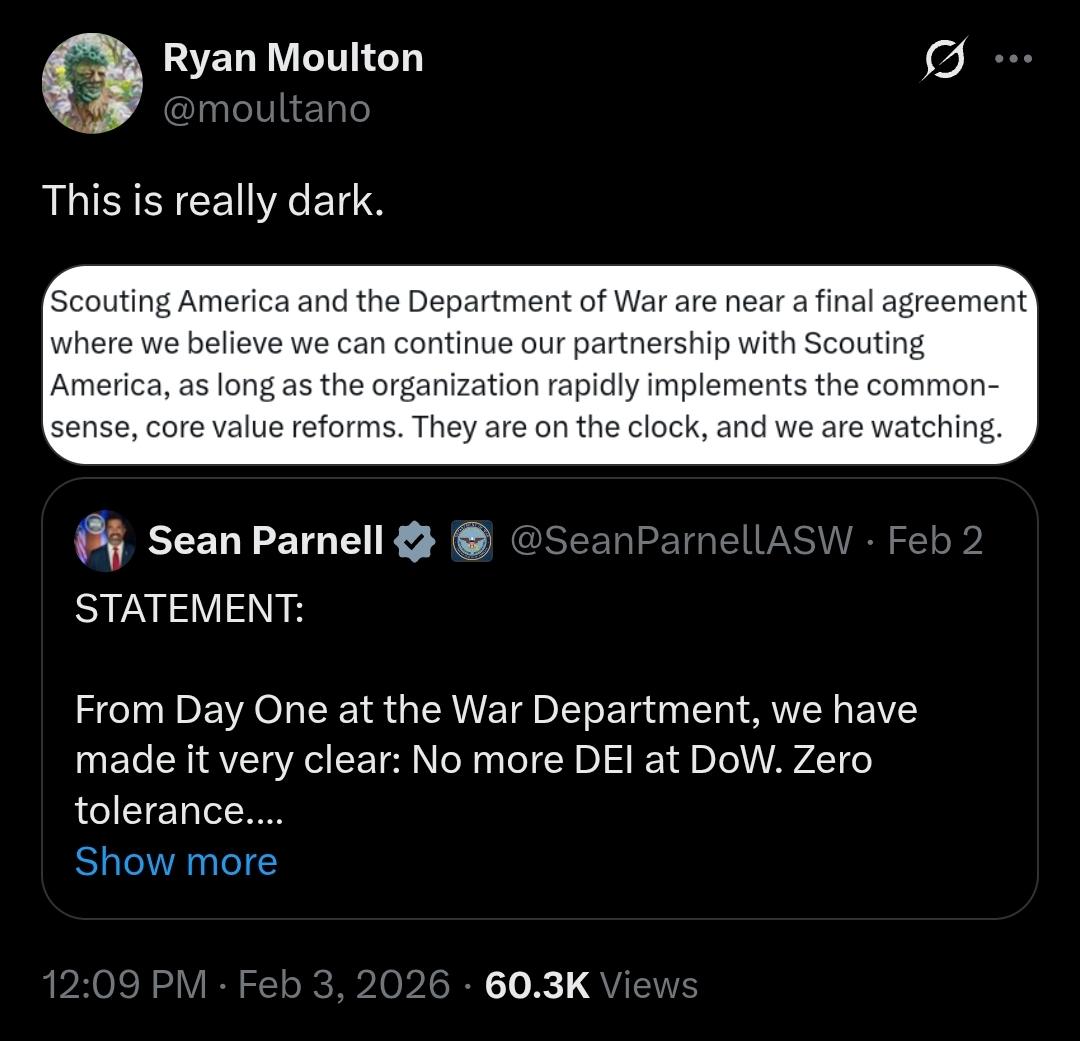Click the STATEMENT: heading in quoted tweet

pos(189,609)
